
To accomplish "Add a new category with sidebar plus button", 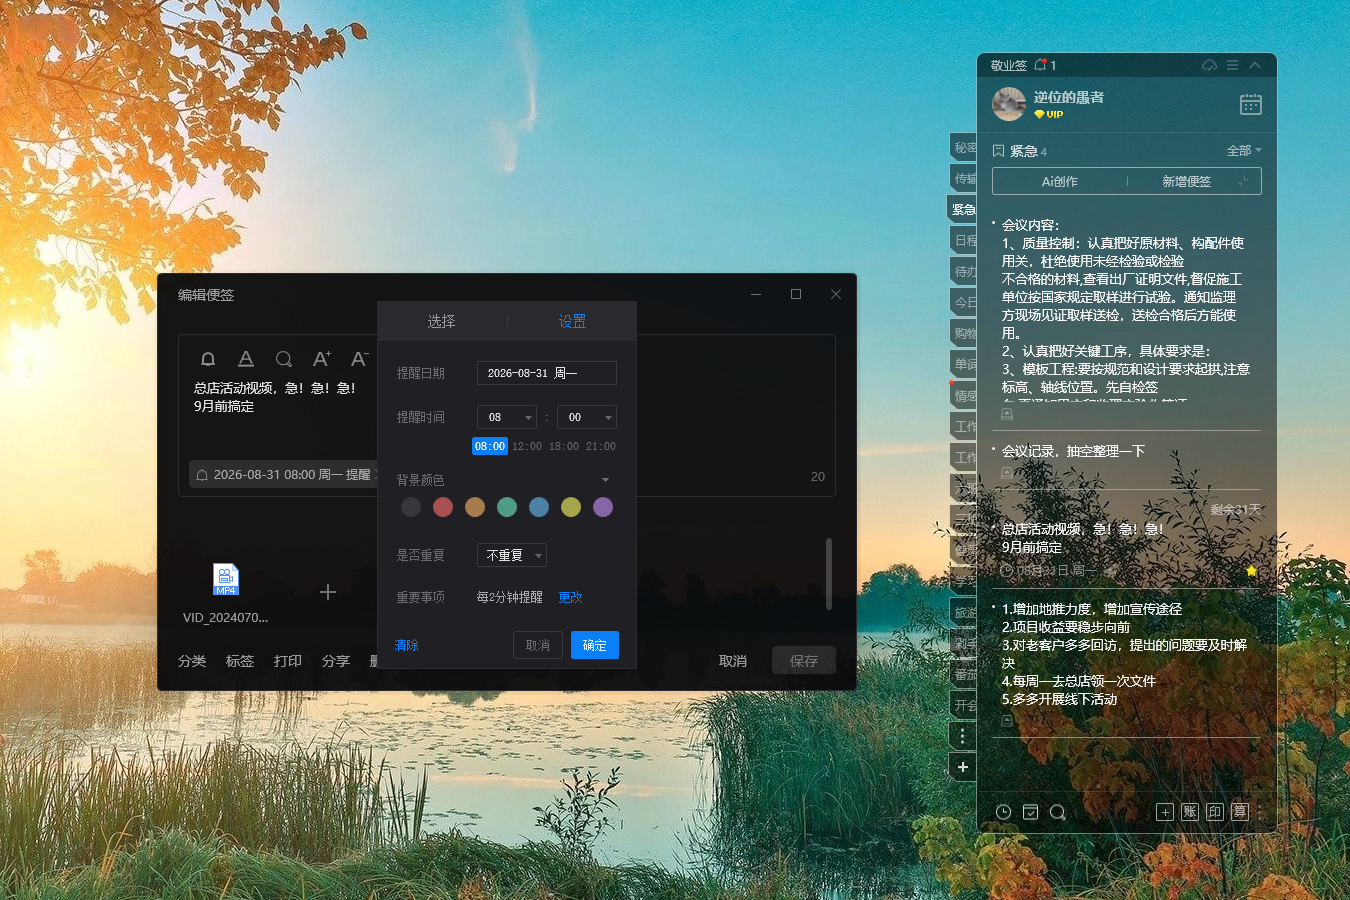I will tap(962, 767).
